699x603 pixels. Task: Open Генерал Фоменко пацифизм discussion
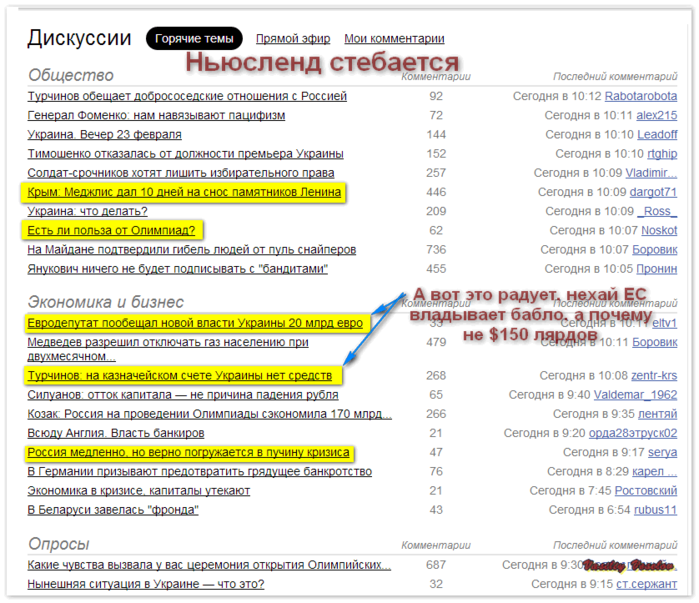click(156, 115)
